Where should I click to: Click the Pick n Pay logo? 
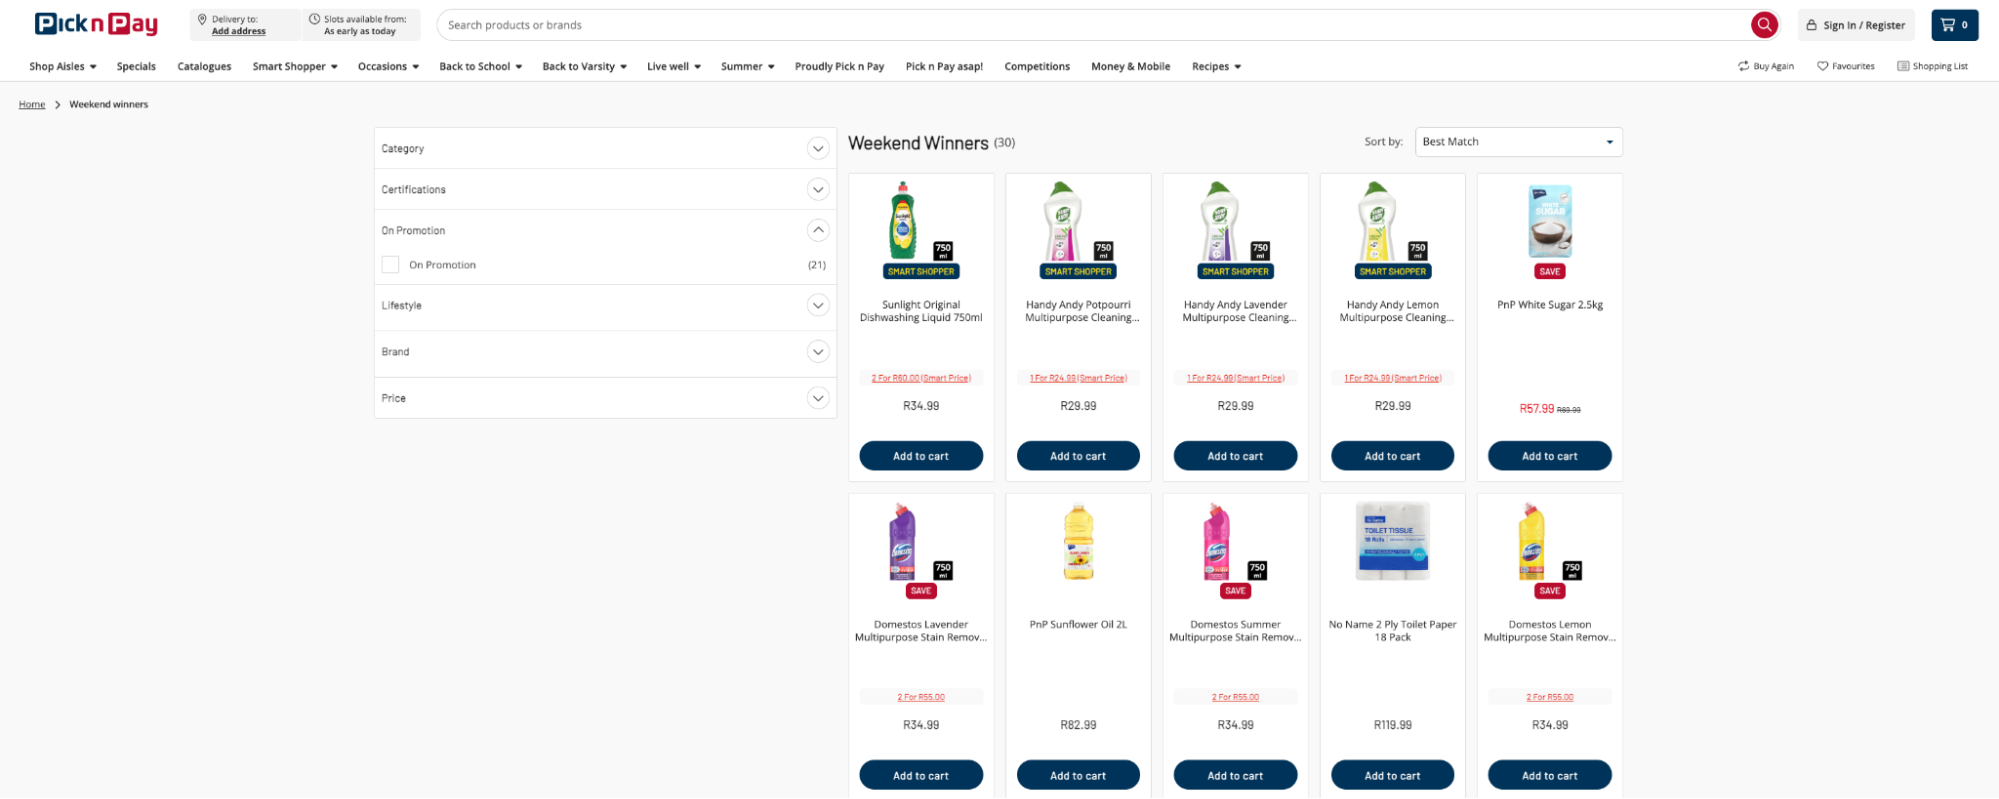pyautogui.click(x=96, y=24)
